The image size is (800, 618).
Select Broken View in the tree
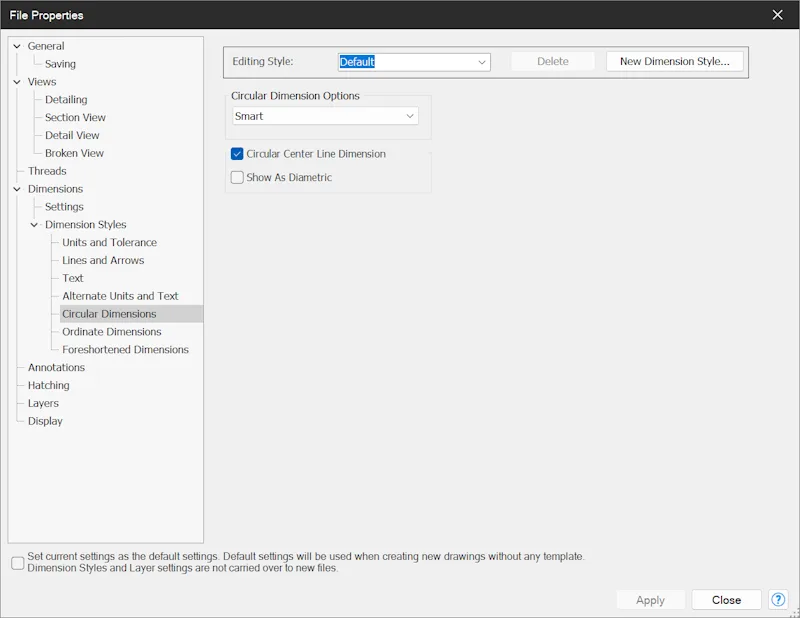[74, 153]
